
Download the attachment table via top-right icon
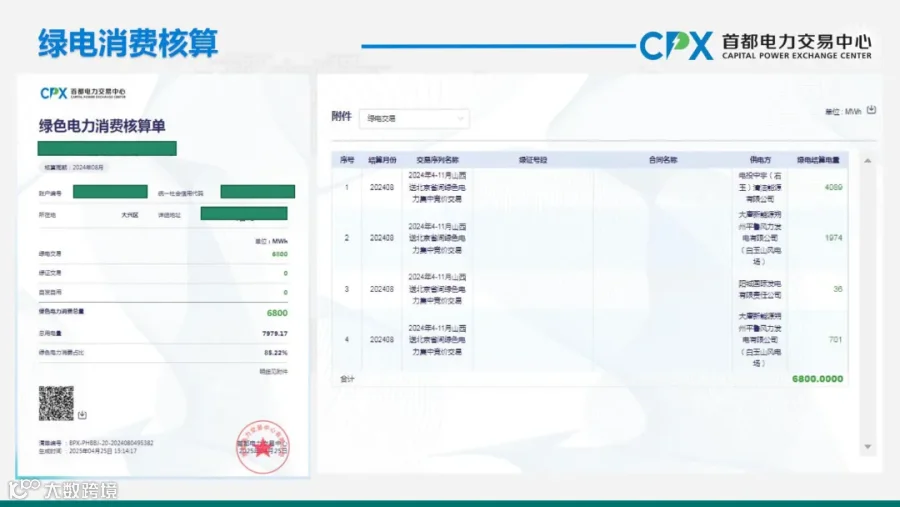pos(871,110)
